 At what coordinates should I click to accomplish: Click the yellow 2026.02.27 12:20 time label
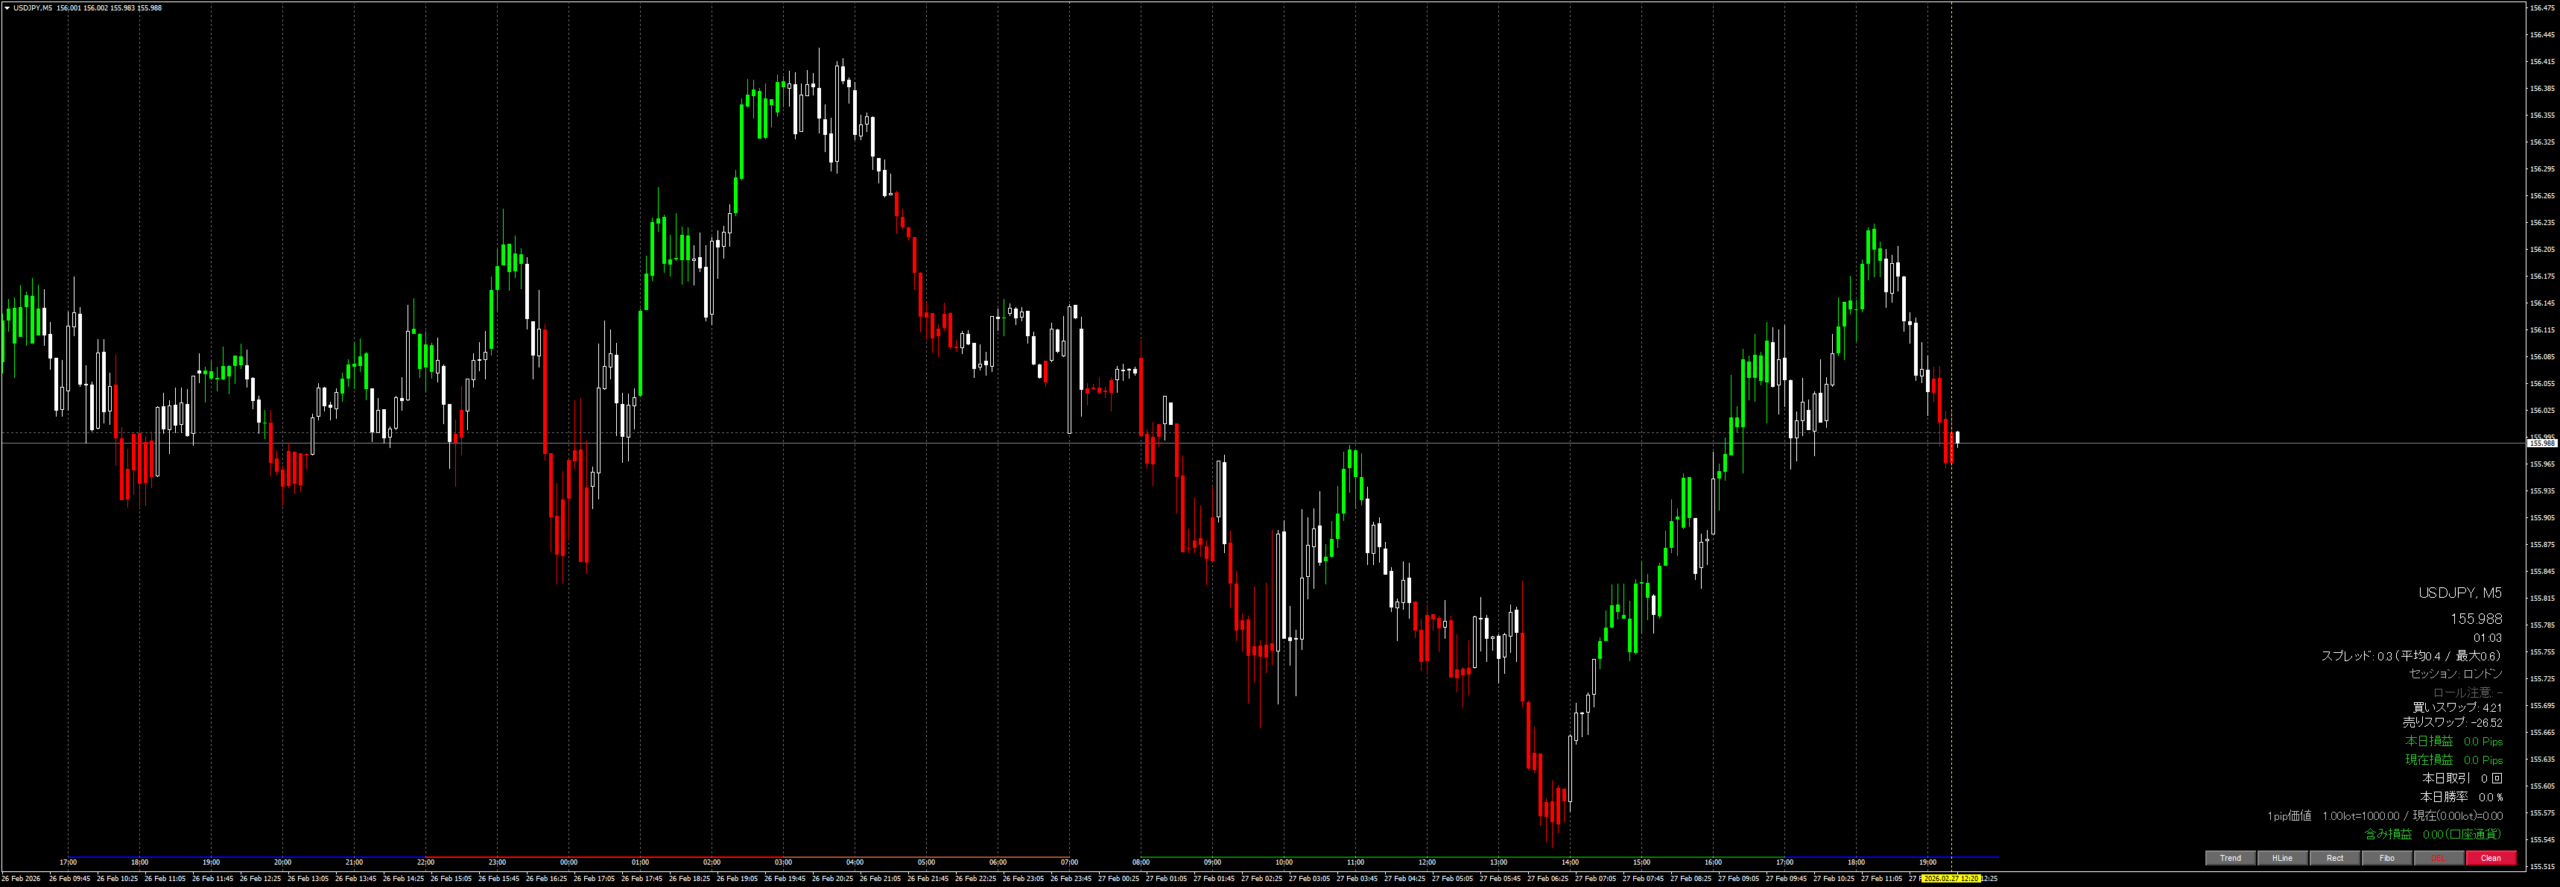pyautogui.click(x=1950, y=879)
